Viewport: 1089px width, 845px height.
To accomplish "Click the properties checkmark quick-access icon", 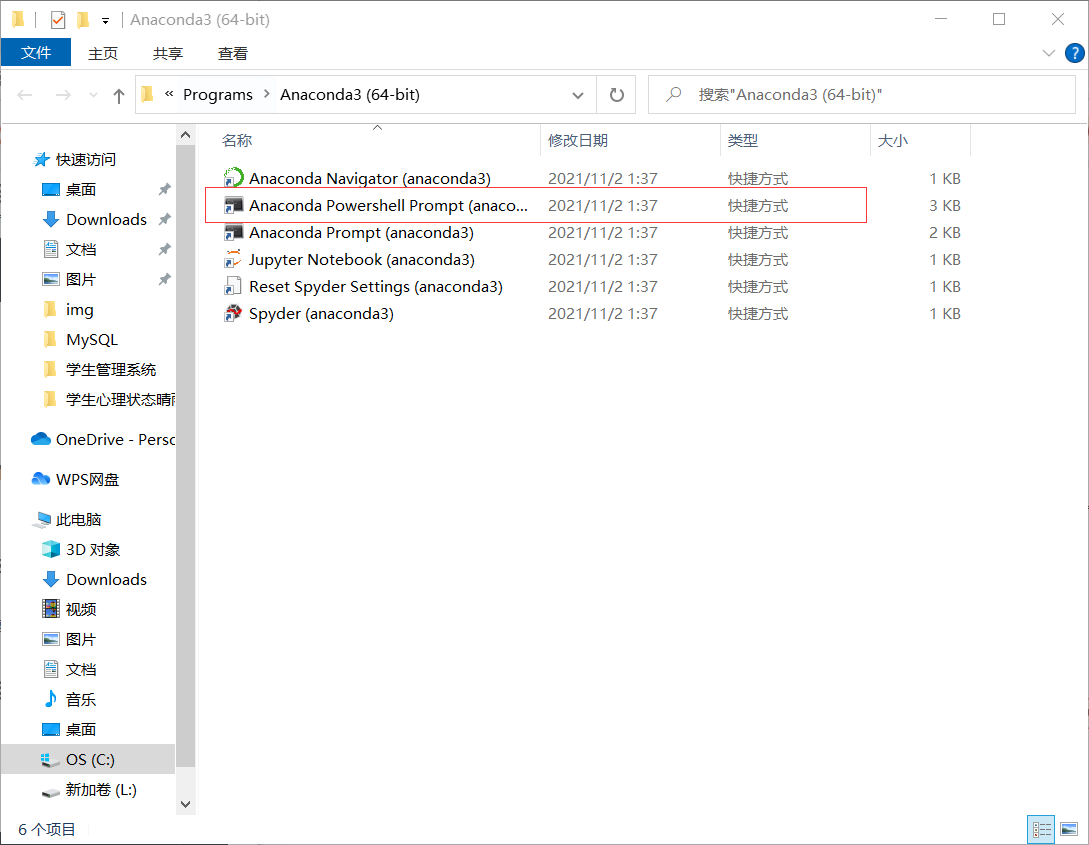I will 58,20.
